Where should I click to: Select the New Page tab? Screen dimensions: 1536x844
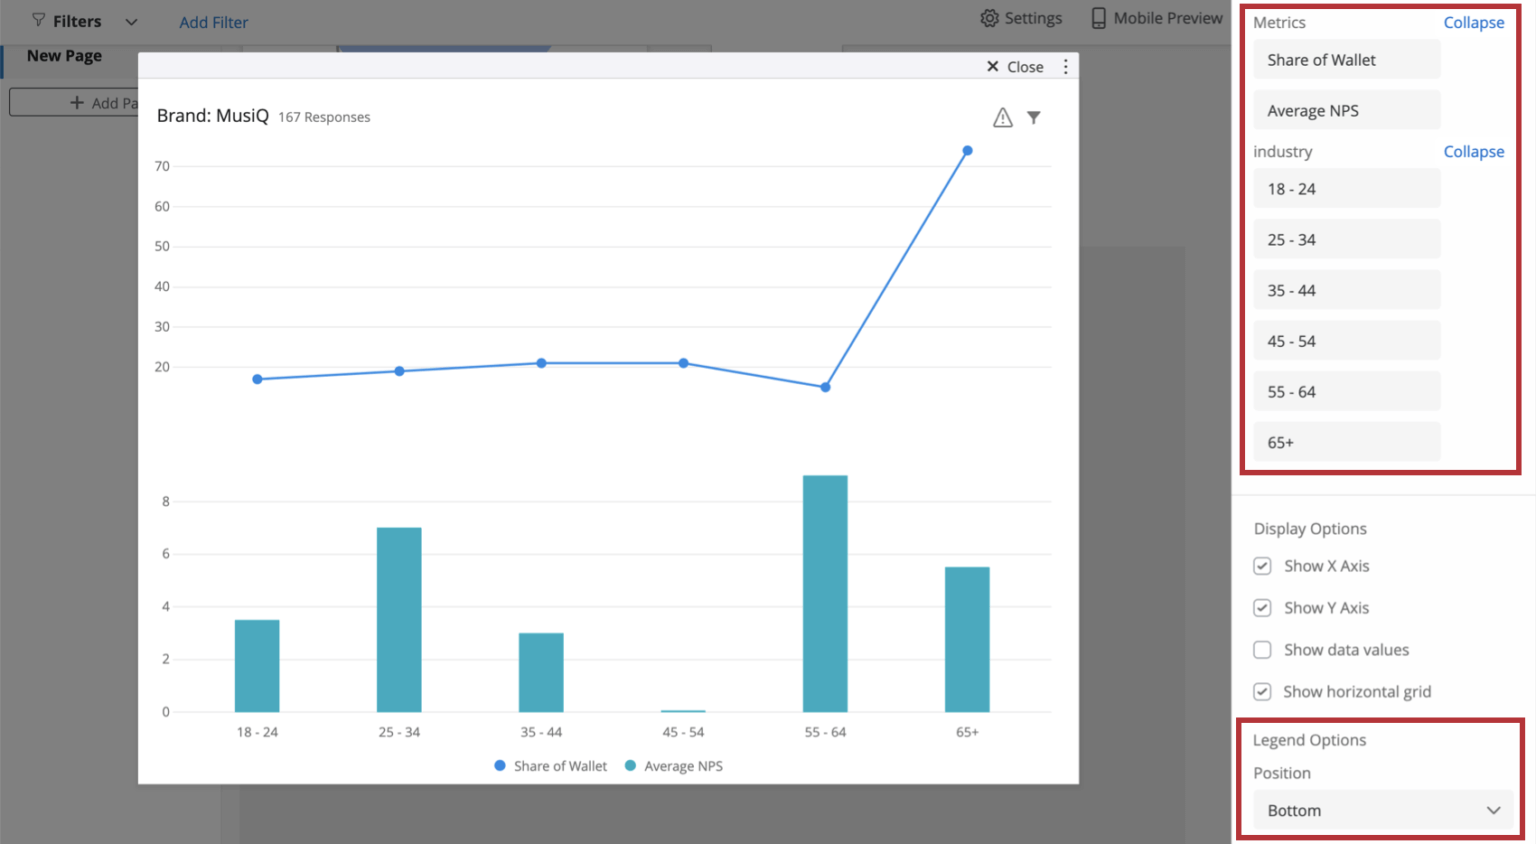pos(63,56)
